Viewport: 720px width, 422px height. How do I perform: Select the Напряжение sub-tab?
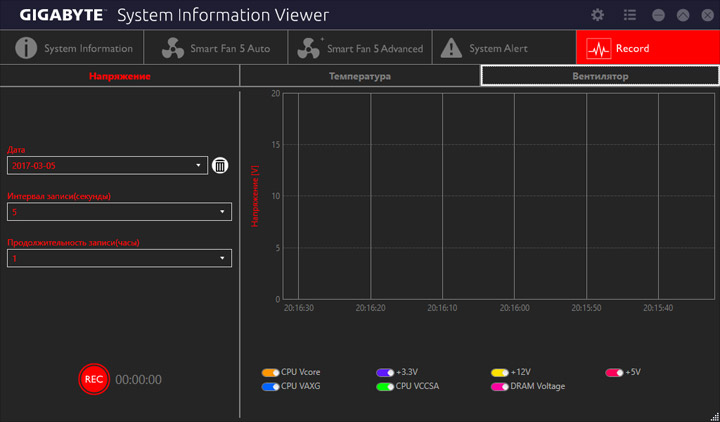pos(119,76)
